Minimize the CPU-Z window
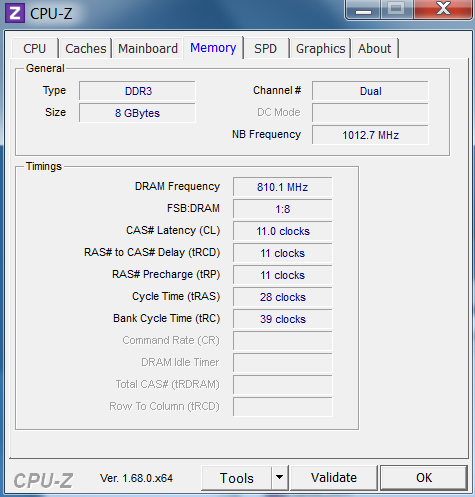Viewport: 475px width, 497px height. tap(363, 10)
